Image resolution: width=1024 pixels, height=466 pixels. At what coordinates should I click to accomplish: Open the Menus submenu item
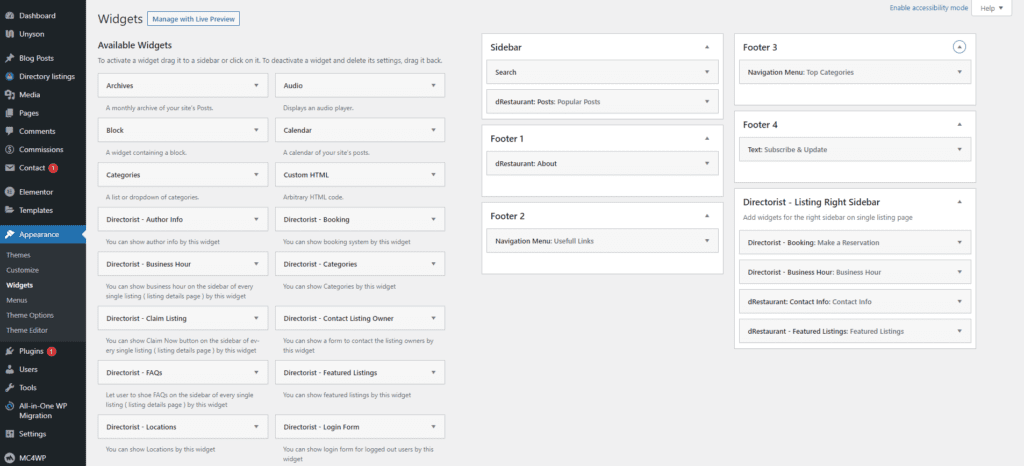click(17, 300)
